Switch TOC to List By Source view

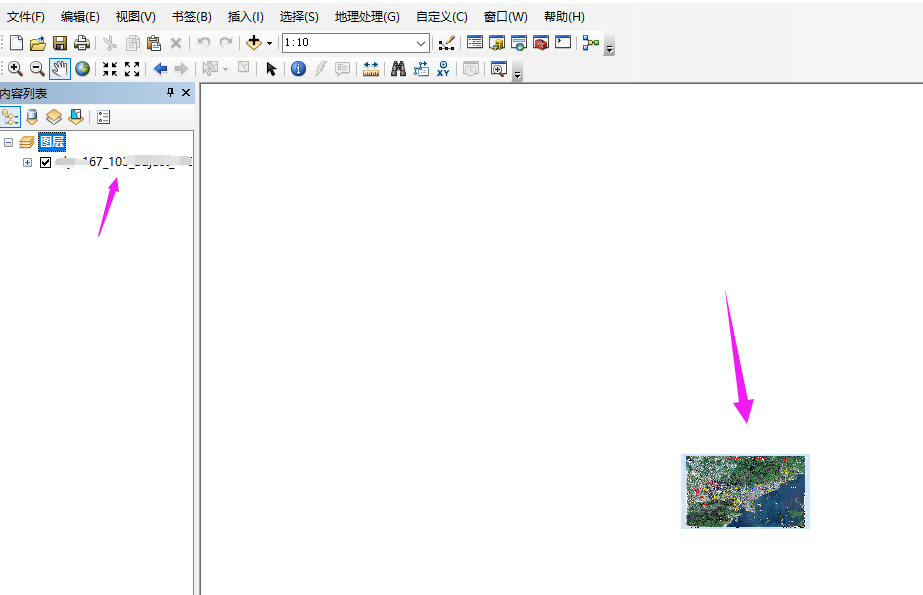point(30,117)
